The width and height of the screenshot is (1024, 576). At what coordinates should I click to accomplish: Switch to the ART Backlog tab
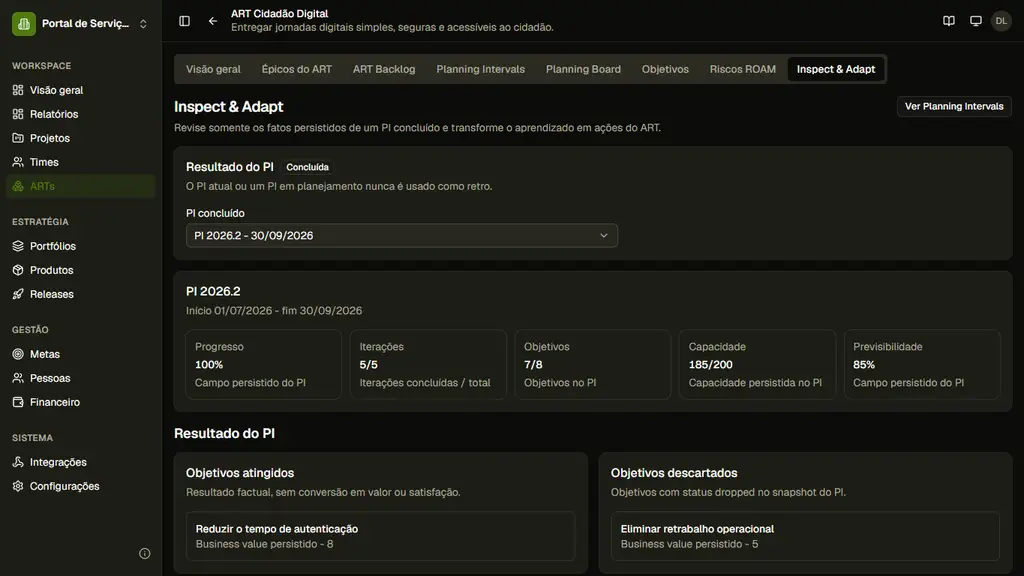point(384,69)
